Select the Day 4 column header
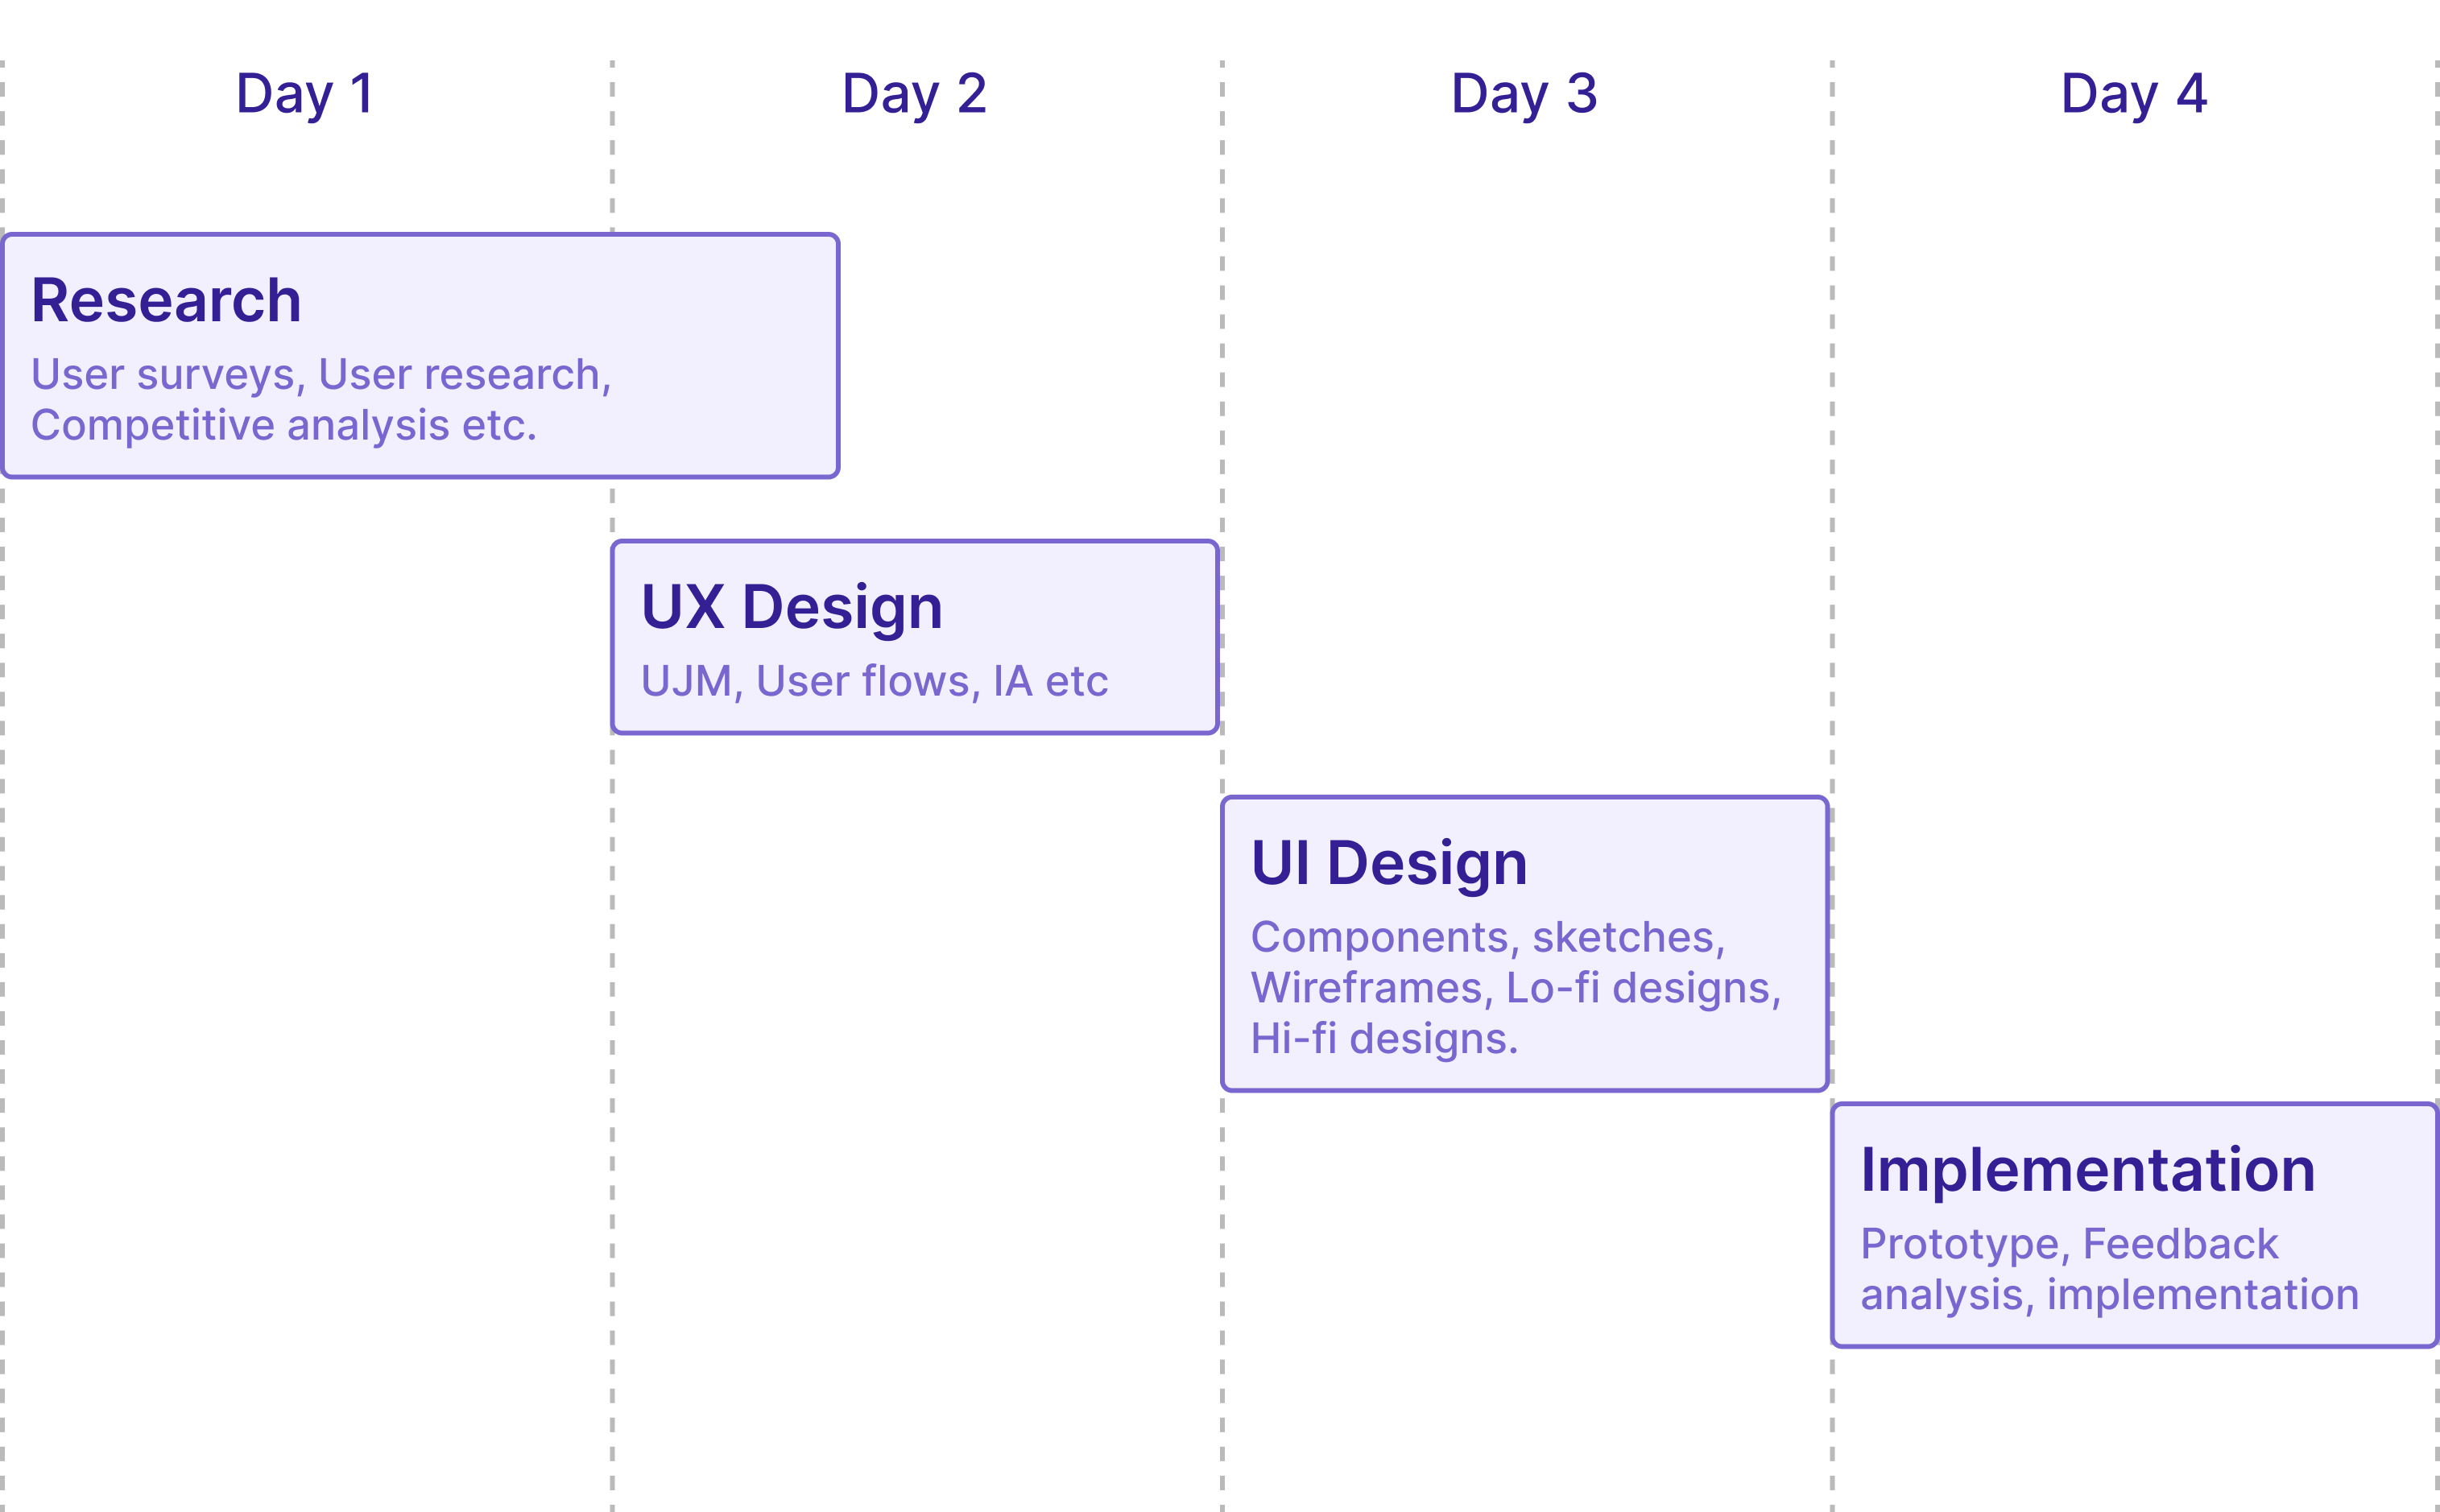The width and height of the screenshot is (2440, 1512). [2134, 94]
